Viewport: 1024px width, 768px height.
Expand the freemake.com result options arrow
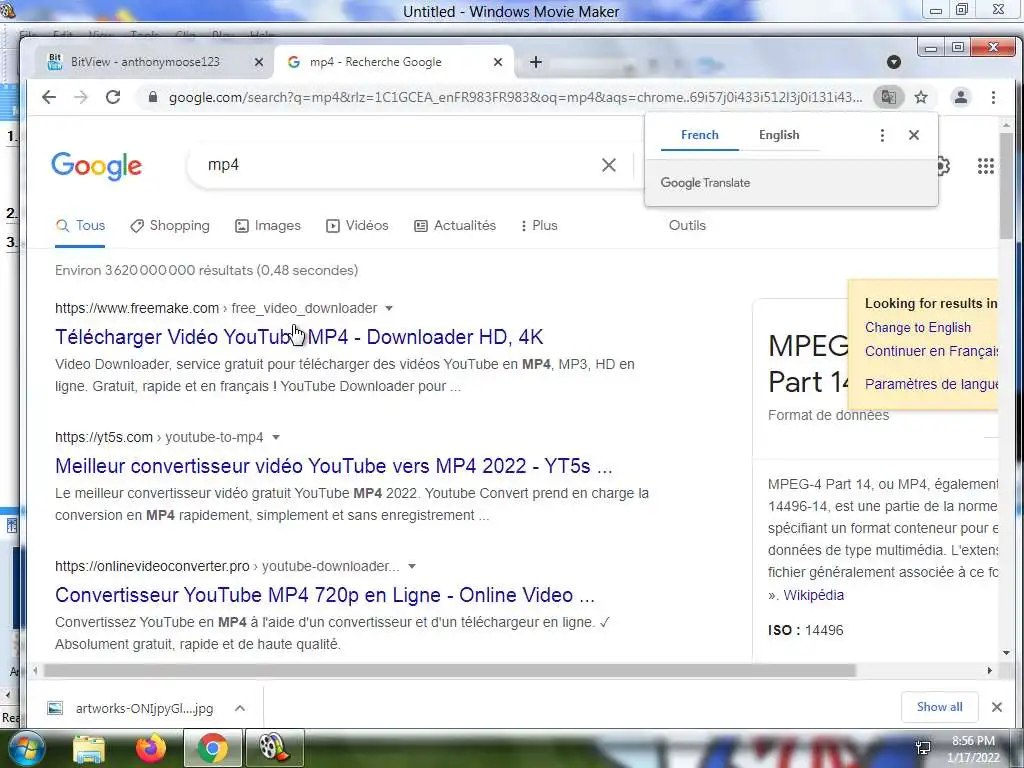click(389, 308)
